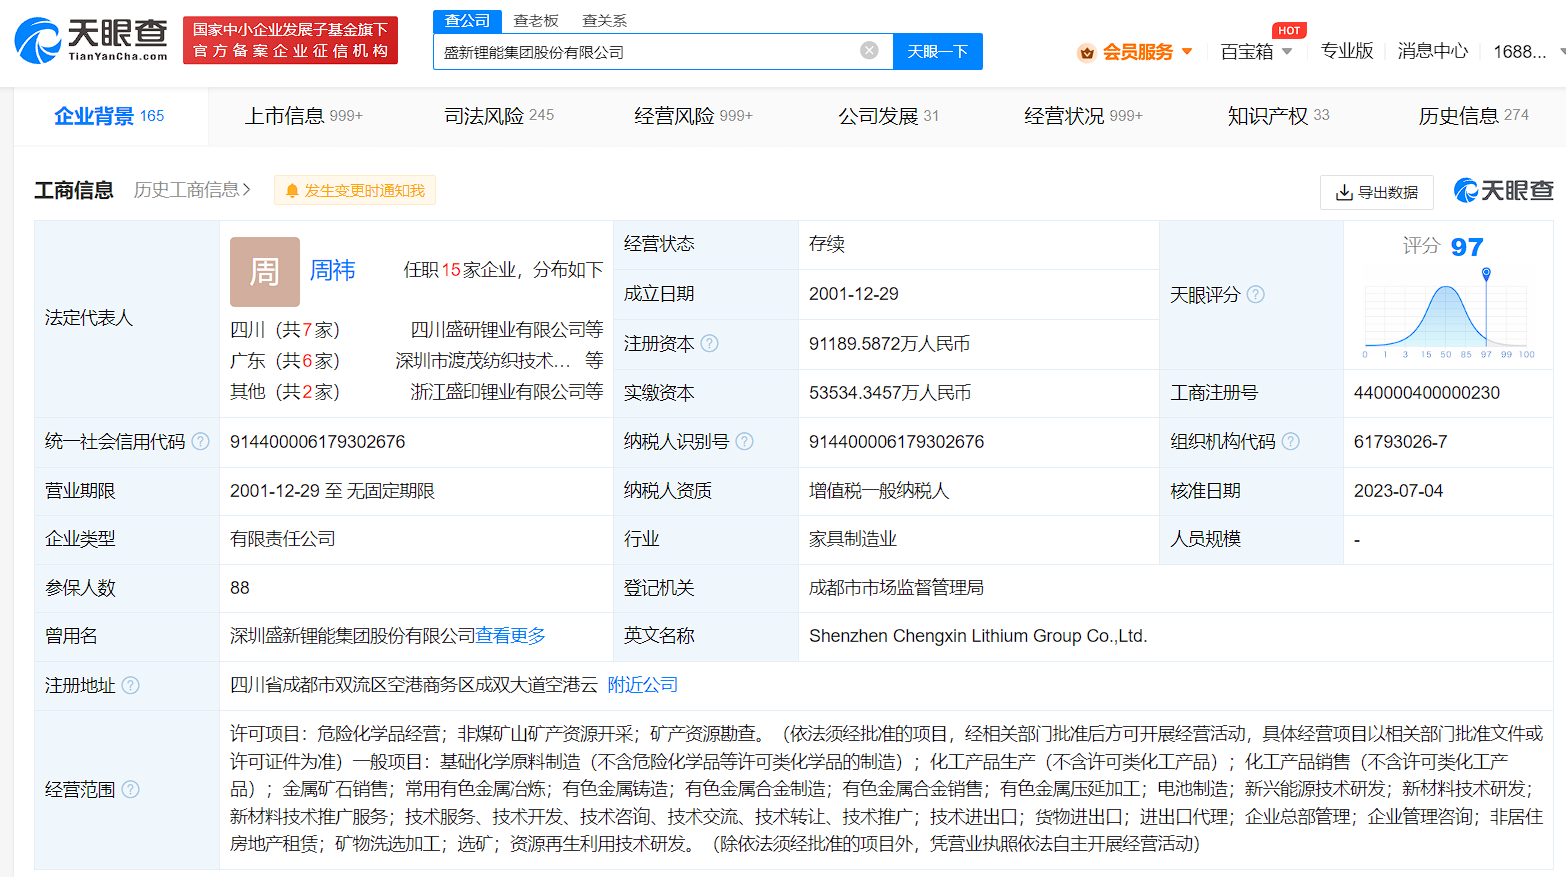Click the help icon next to 纳税人识别号

pos(744,441)
